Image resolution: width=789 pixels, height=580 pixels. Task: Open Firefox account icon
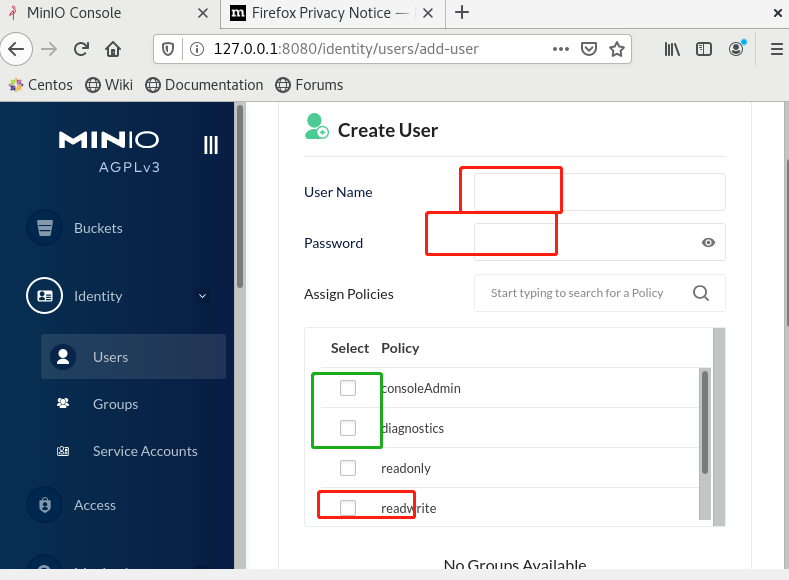point(737,49)
